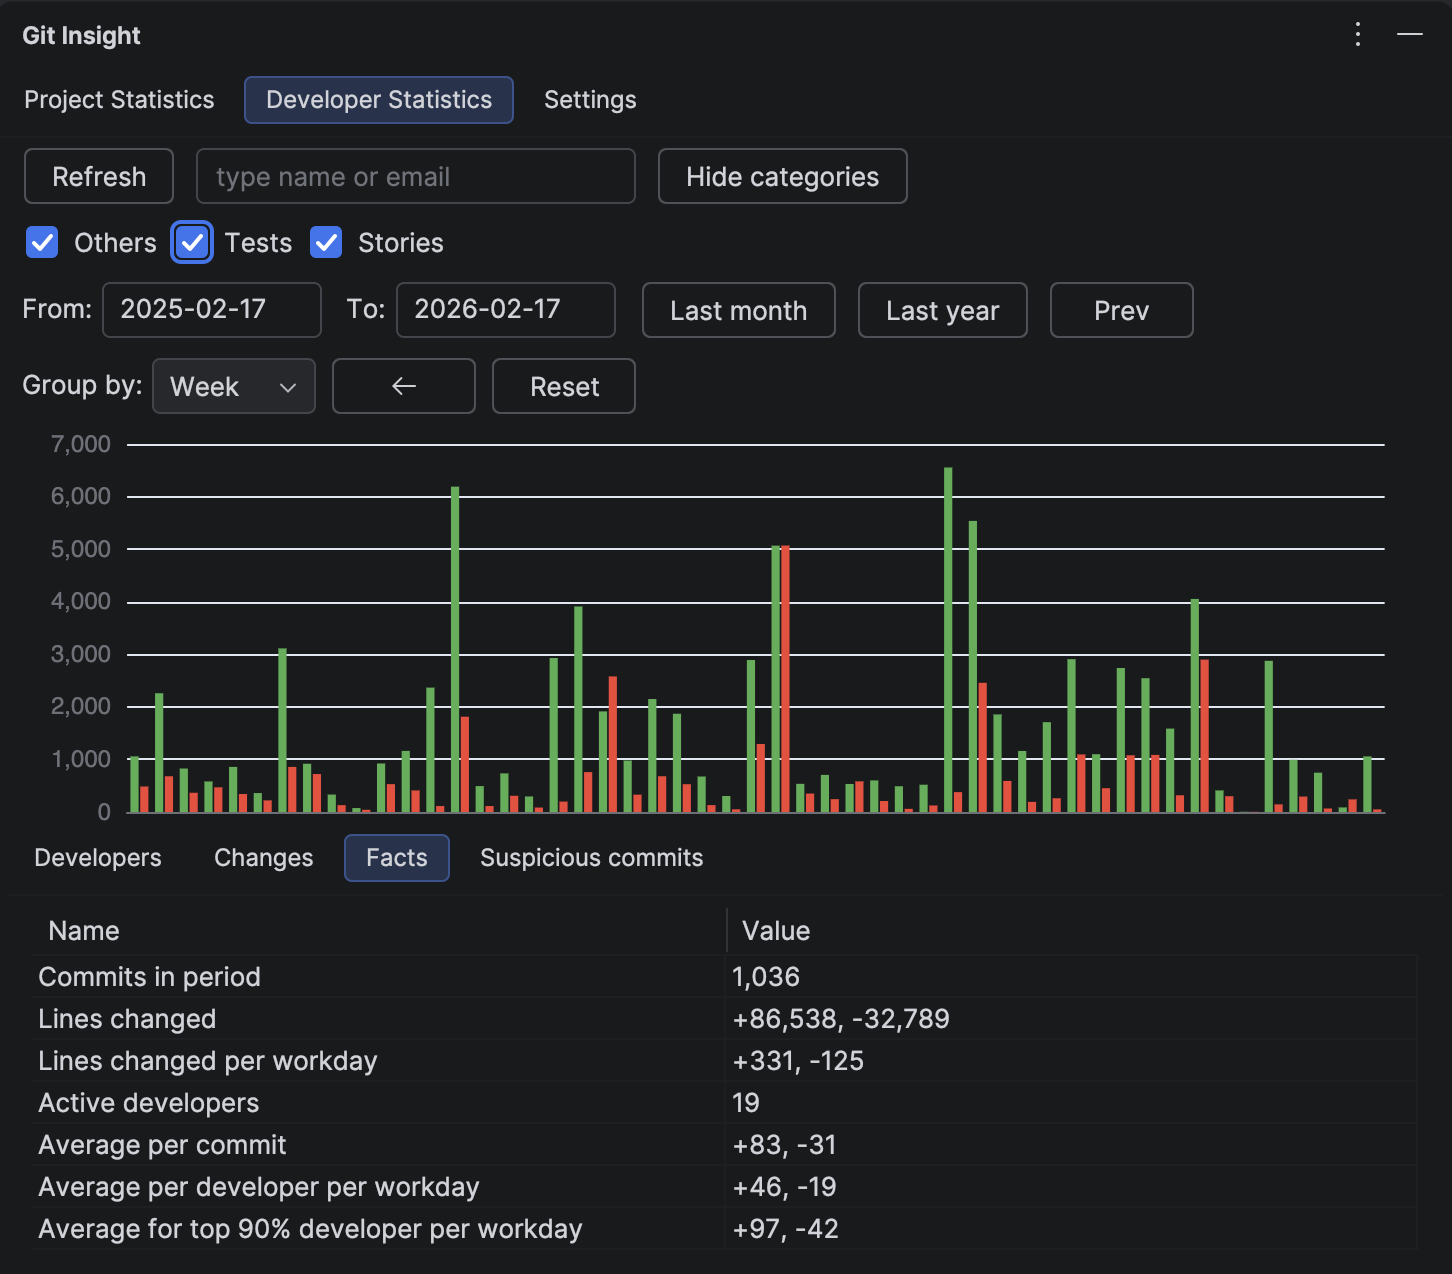Edit the From date field
1452x1274 pixels.
[211, 310]
